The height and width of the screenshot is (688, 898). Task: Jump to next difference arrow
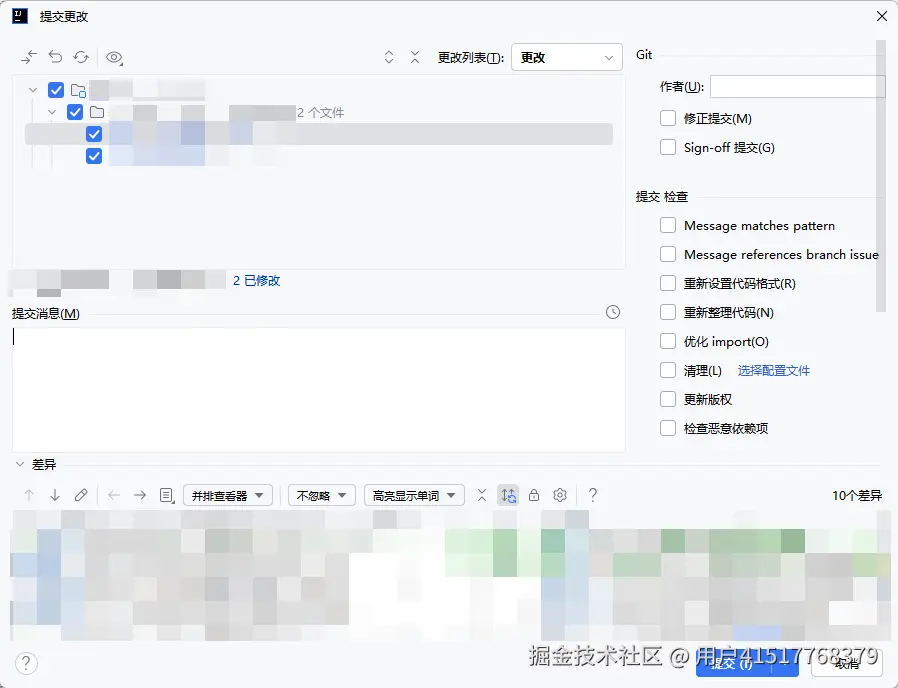53,494
